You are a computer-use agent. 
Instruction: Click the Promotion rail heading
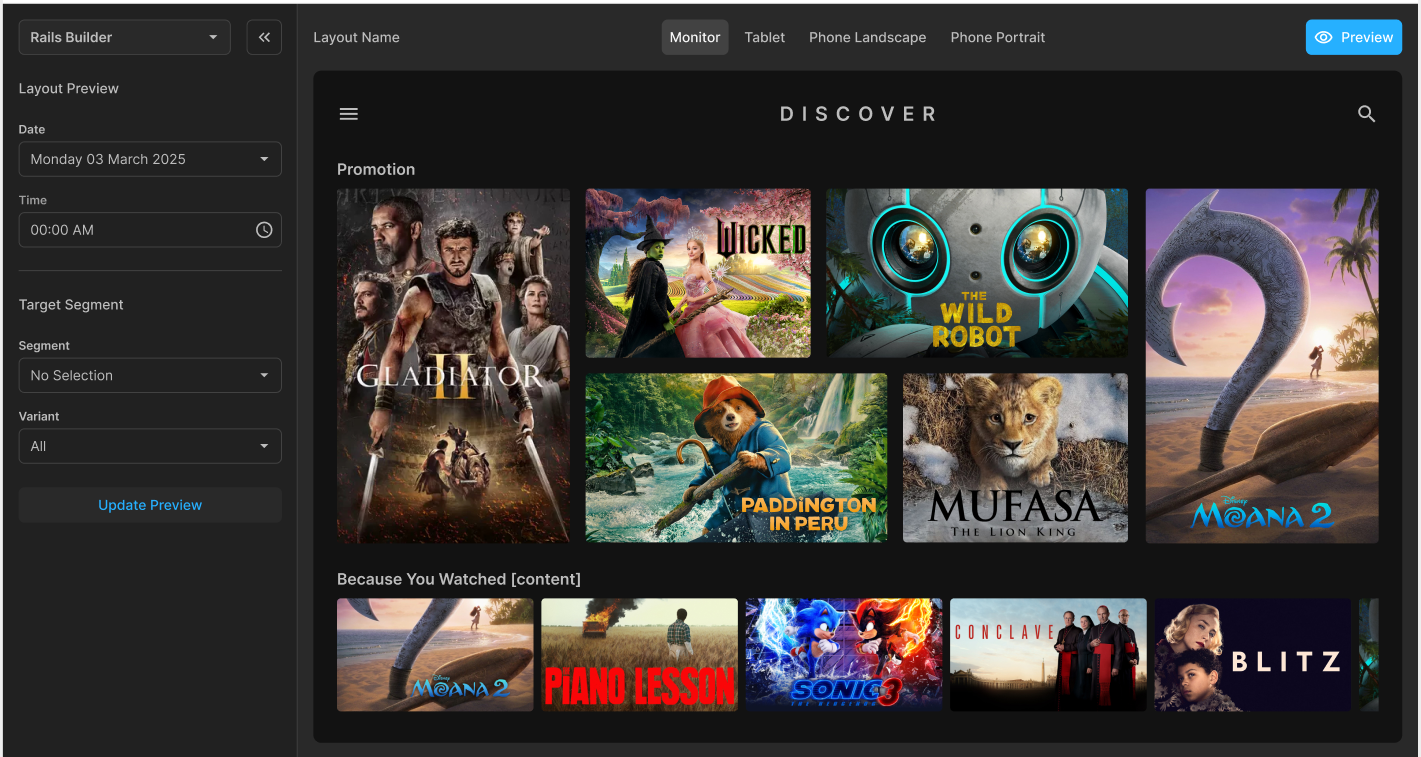coord(376,169)
